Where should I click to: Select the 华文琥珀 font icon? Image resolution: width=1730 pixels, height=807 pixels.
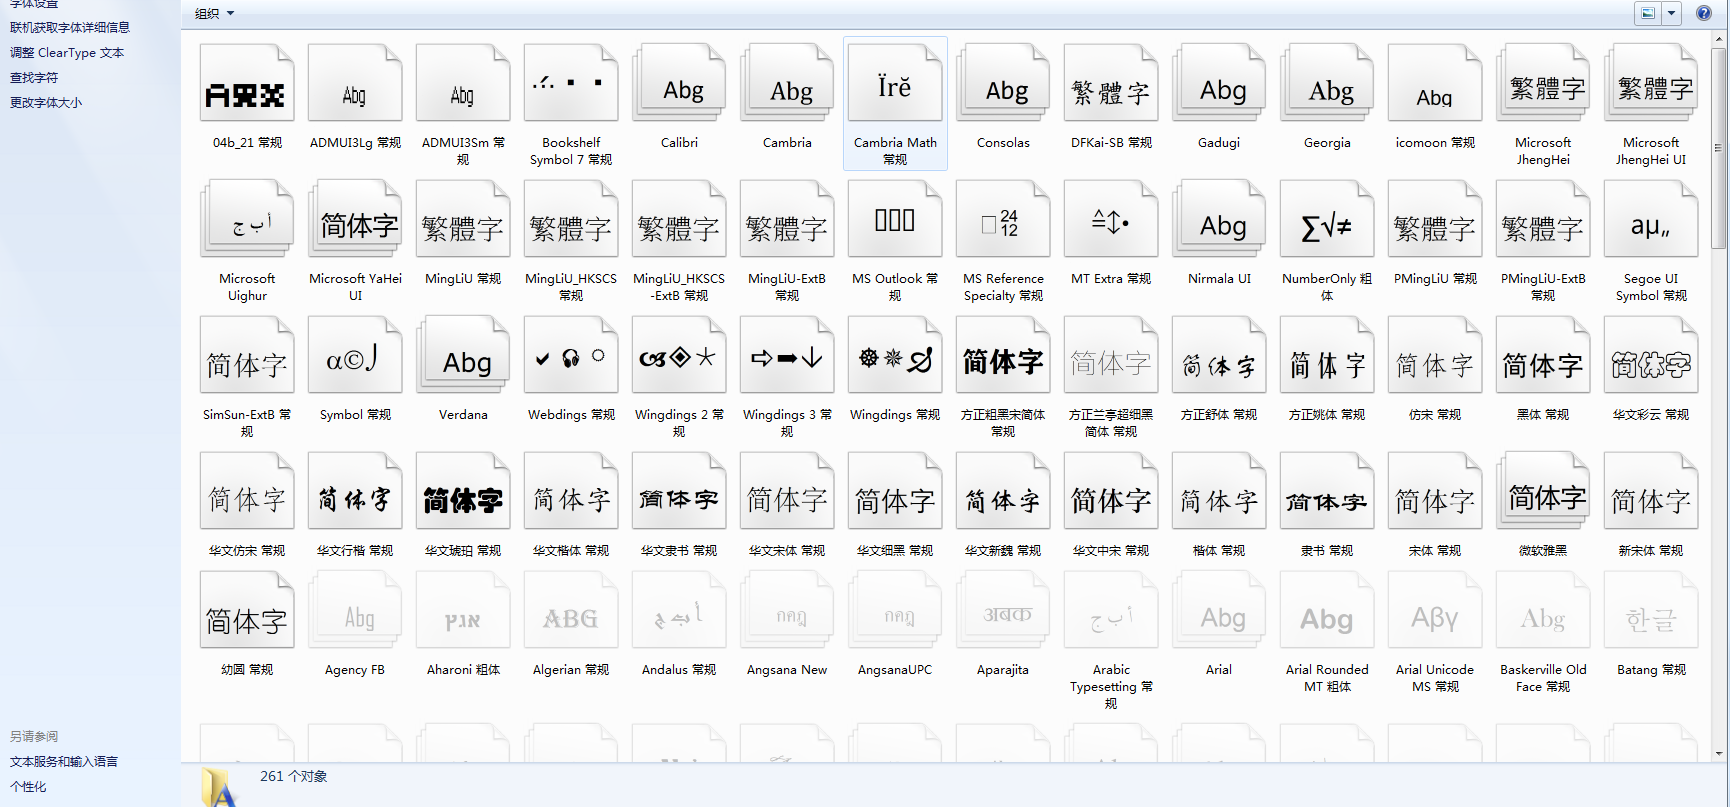[463, 491]
